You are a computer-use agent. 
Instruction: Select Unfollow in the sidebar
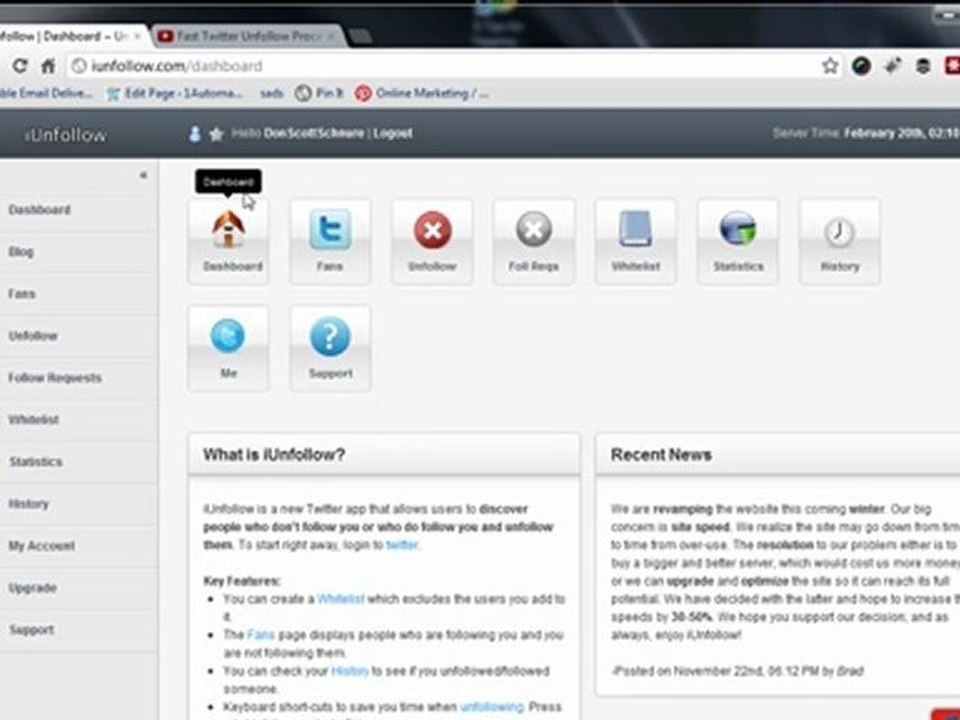coord(78,336)
